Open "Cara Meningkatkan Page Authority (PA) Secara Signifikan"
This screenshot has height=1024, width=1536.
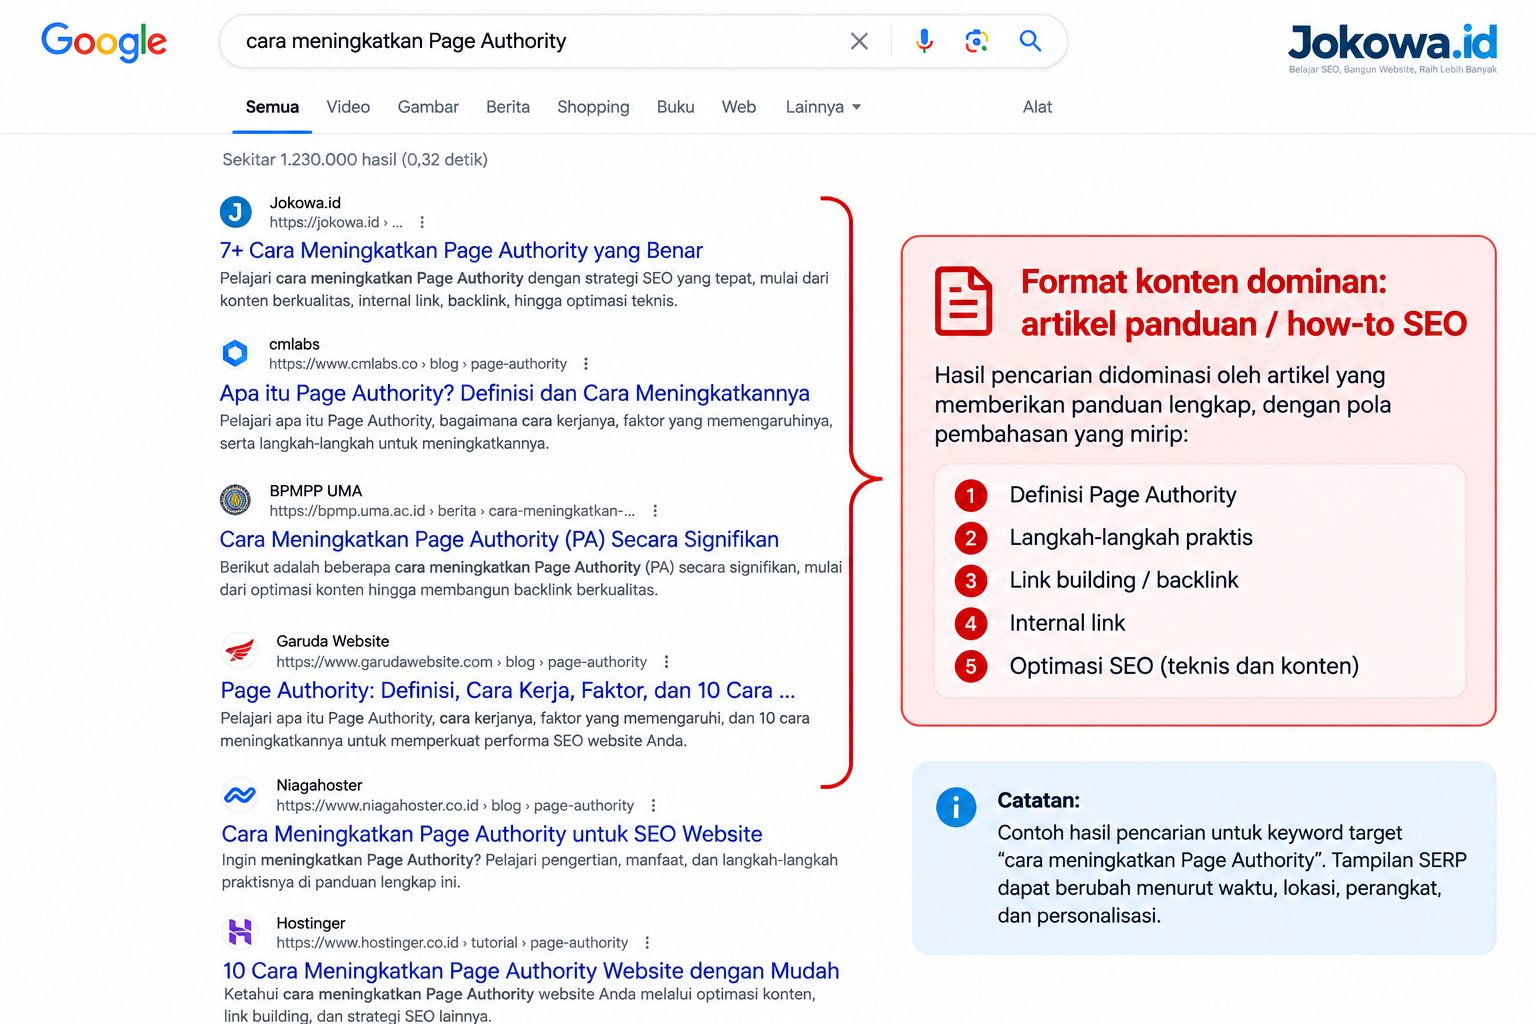click(x=499, y=539)
